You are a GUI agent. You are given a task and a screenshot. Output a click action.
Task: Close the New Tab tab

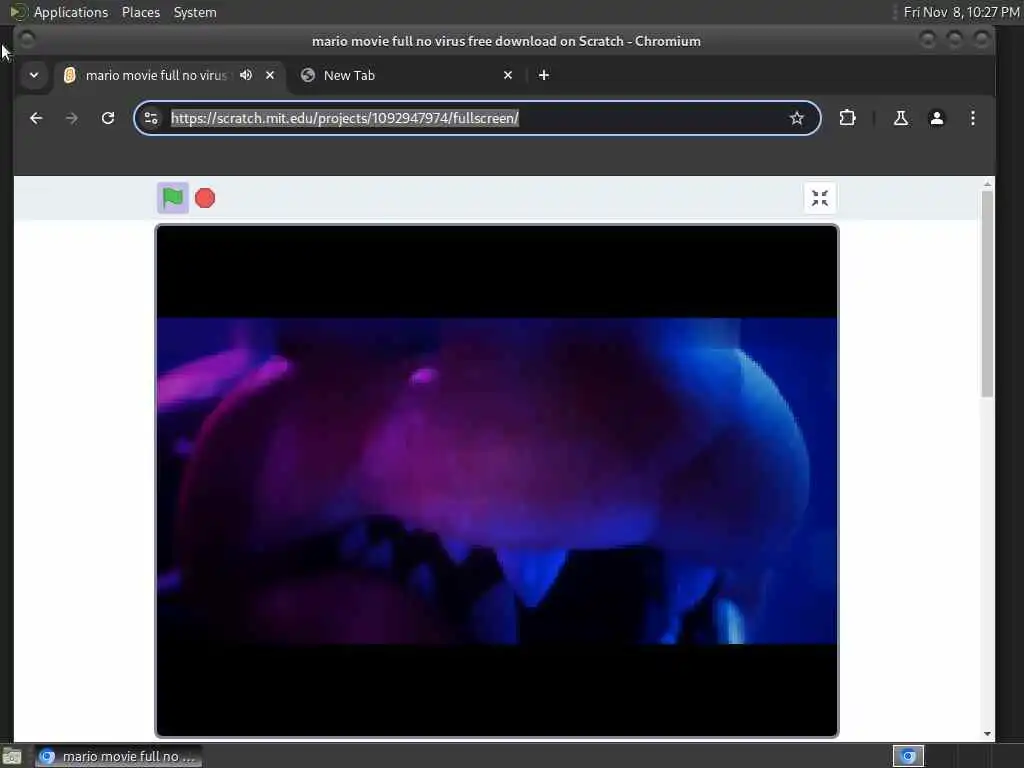tap(508, 75)
